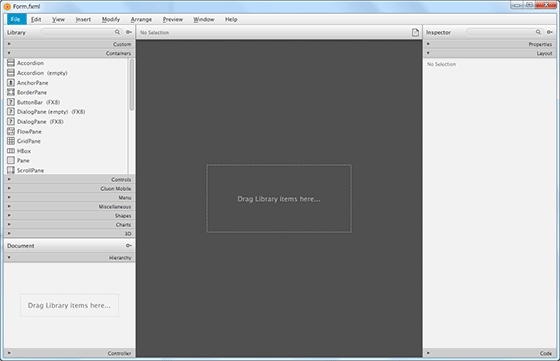Collapse the Layout inspector section
The width and height of the screenshot is (560, 361).
point(489,53)
